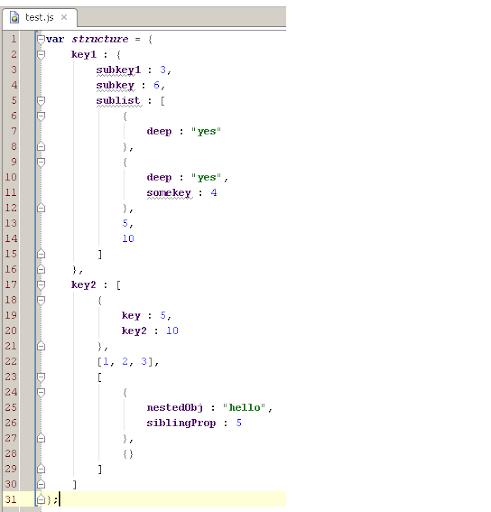Collapse fold marker on line 23
The width and height of the screenshot is (491, 512).
41,377
